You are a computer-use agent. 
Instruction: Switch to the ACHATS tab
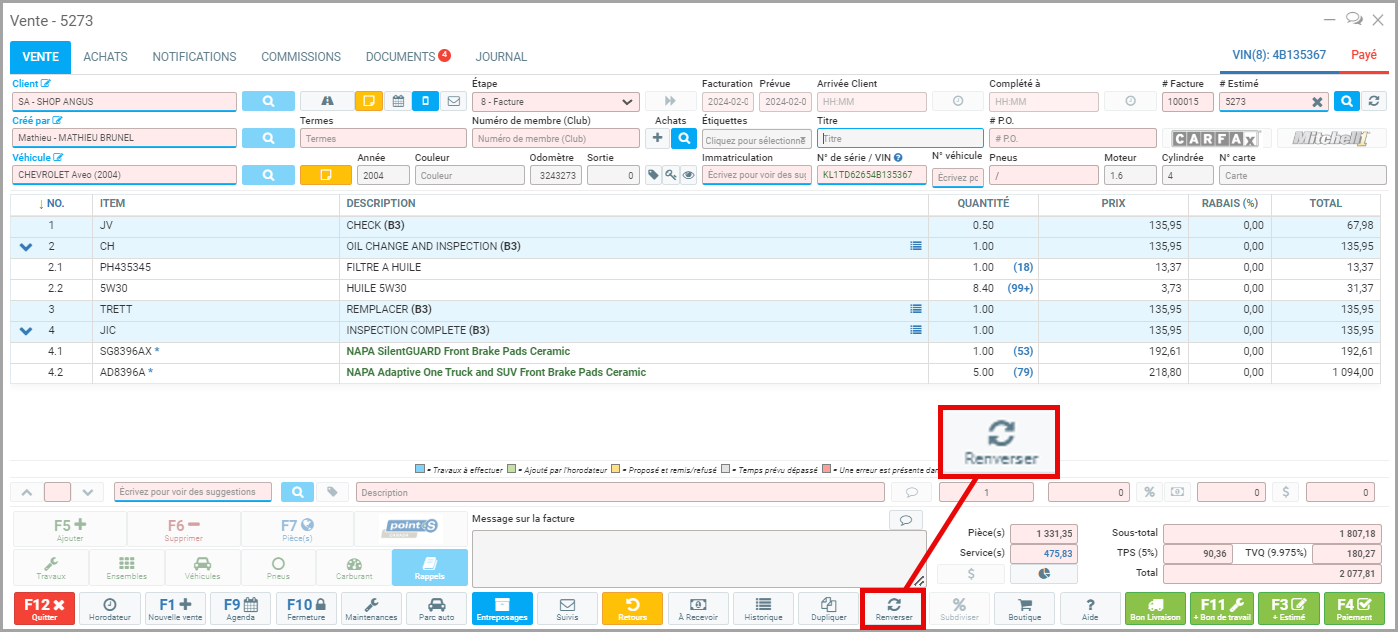pos(105,57)
